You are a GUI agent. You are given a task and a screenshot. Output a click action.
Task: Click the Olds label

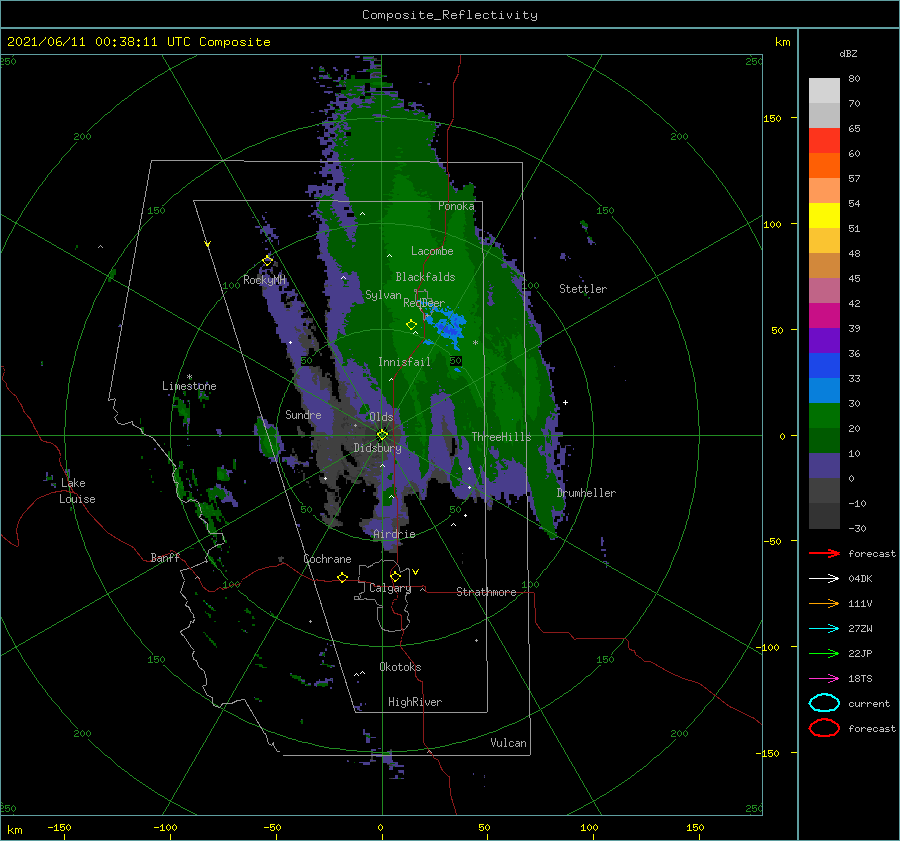pos(381,417)
